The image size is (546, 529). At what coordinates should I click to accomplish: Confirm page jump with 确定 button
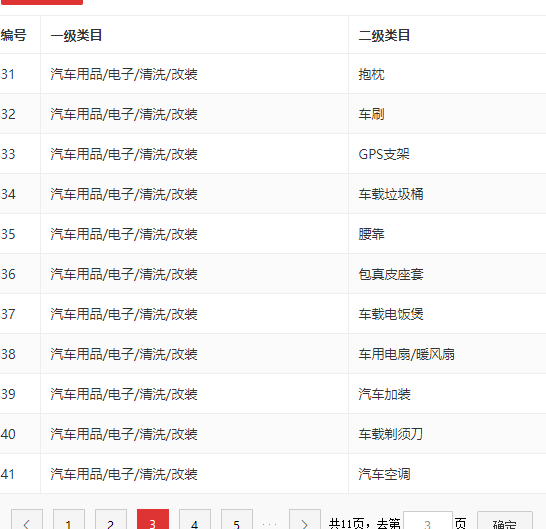click(x=505, y=521)
